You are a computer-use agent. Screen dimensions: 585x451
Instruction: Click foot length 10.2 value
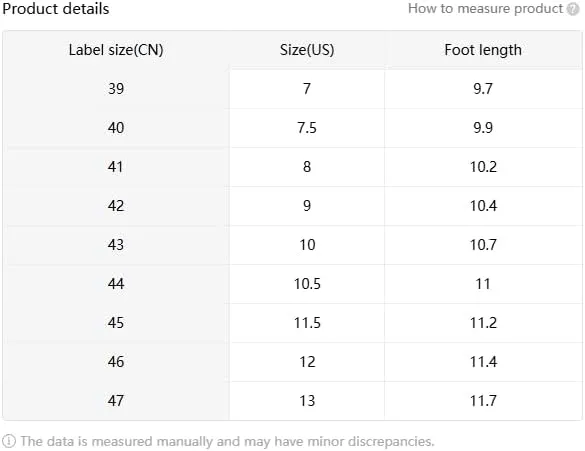pyautogui.click(x=483, y=167)
